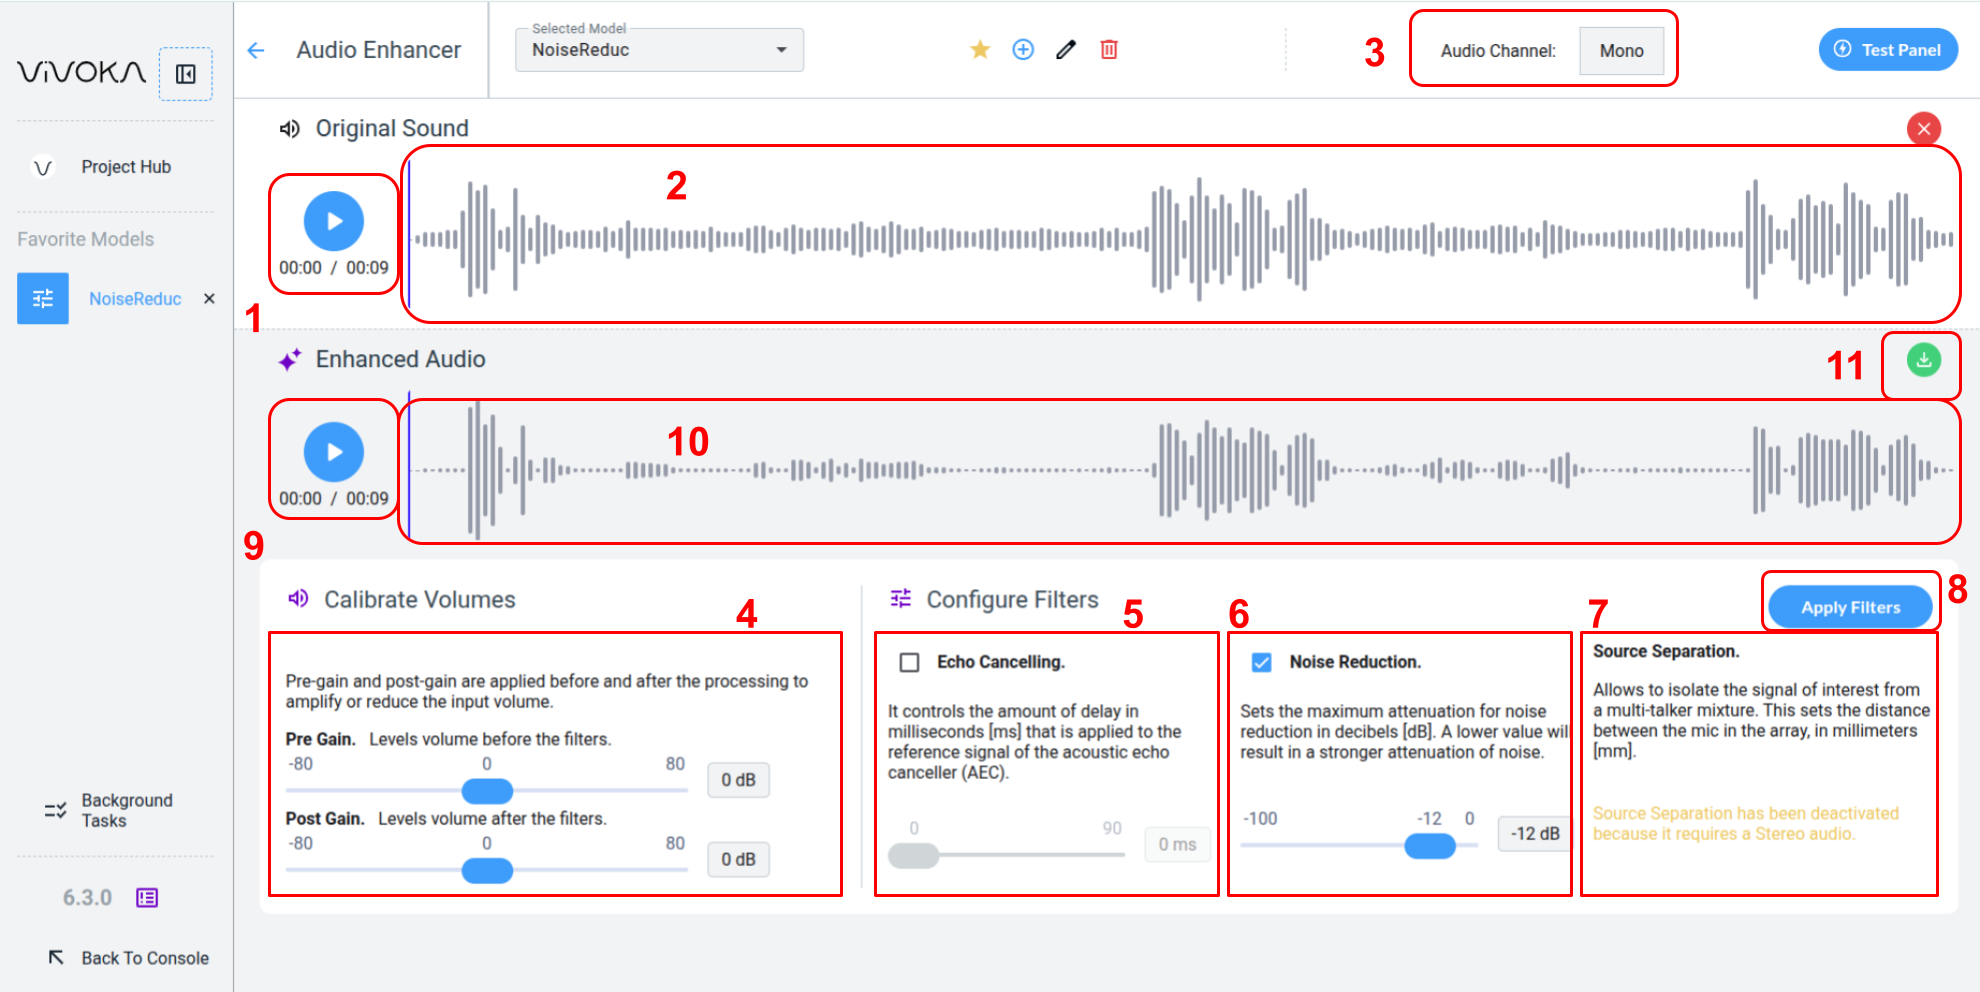The width and height of the screenshot is (1980, 992).
Task: Adjust the Noise Reduction slider handle
Action: click(x=1430, y=846)
